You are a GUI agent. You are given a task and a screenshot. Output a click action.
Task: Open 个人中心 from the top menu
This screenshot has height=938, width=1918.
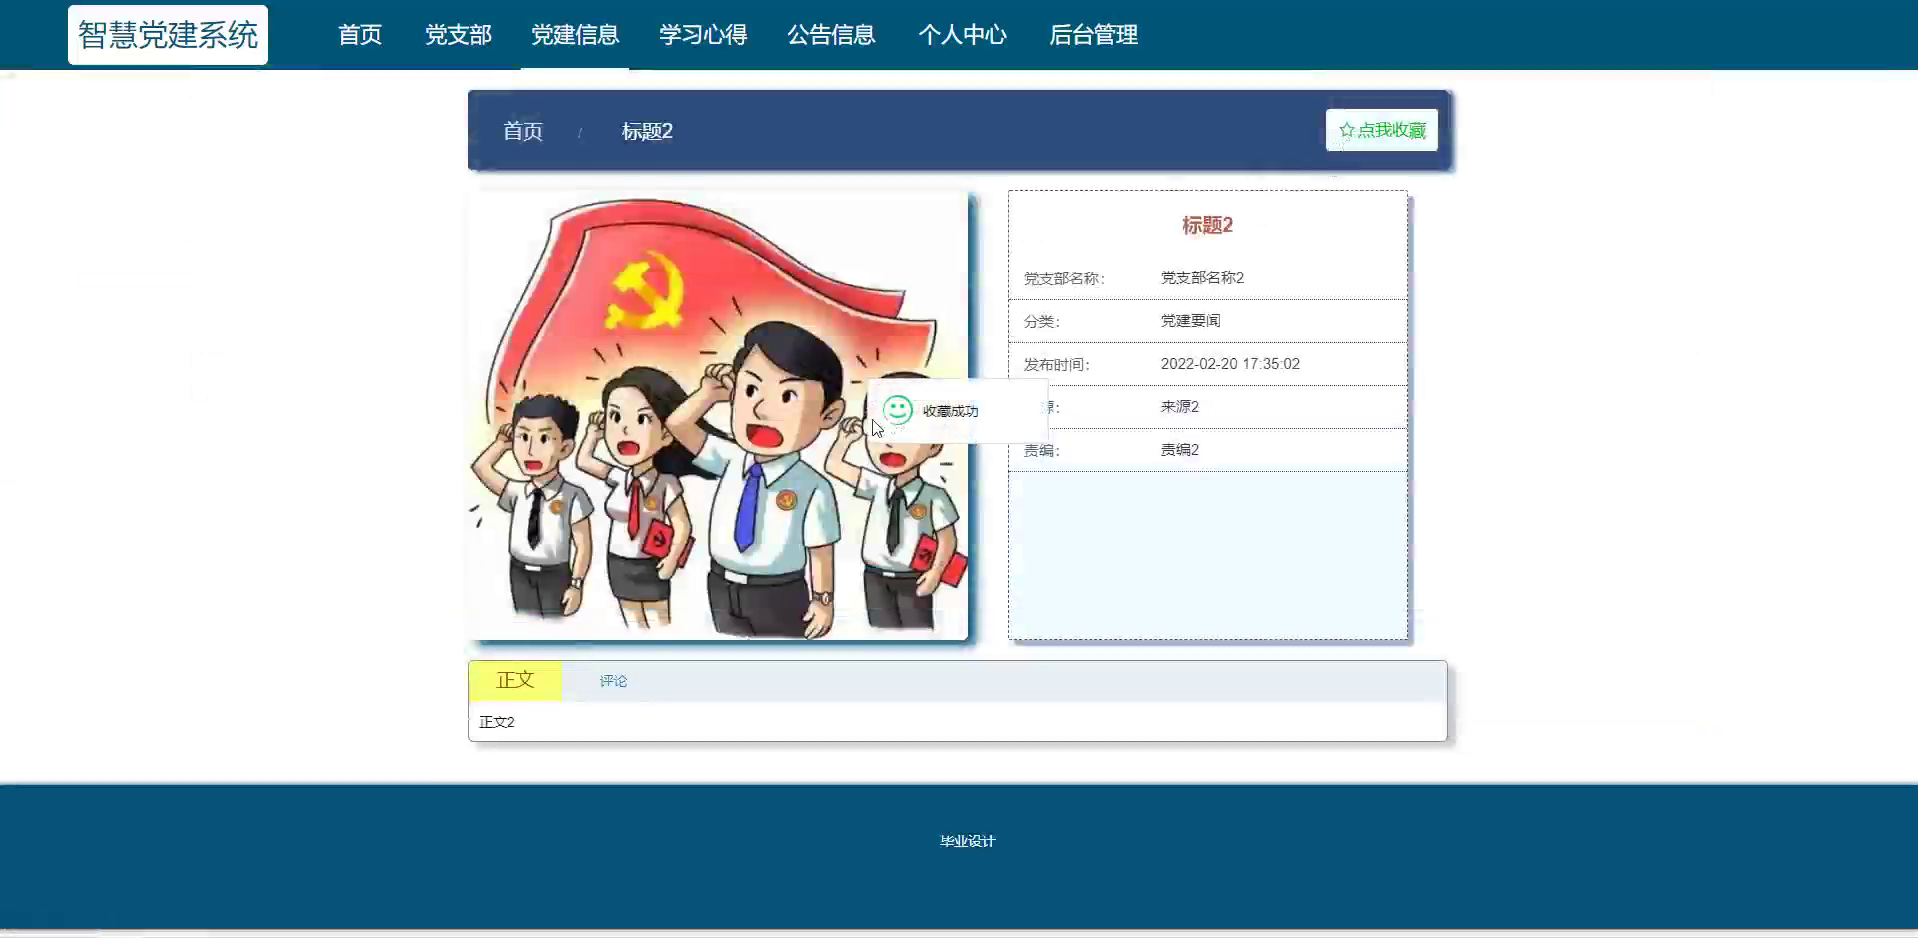[x=962, y=35]
